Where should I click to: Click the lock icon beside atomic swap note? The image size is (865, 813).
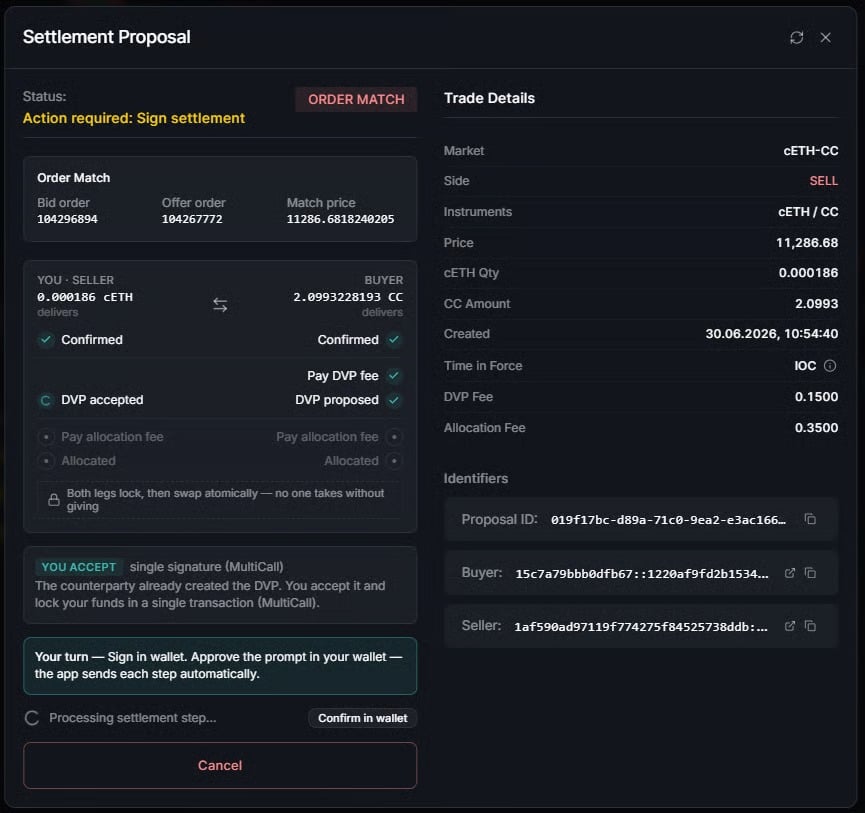point(54,500)
